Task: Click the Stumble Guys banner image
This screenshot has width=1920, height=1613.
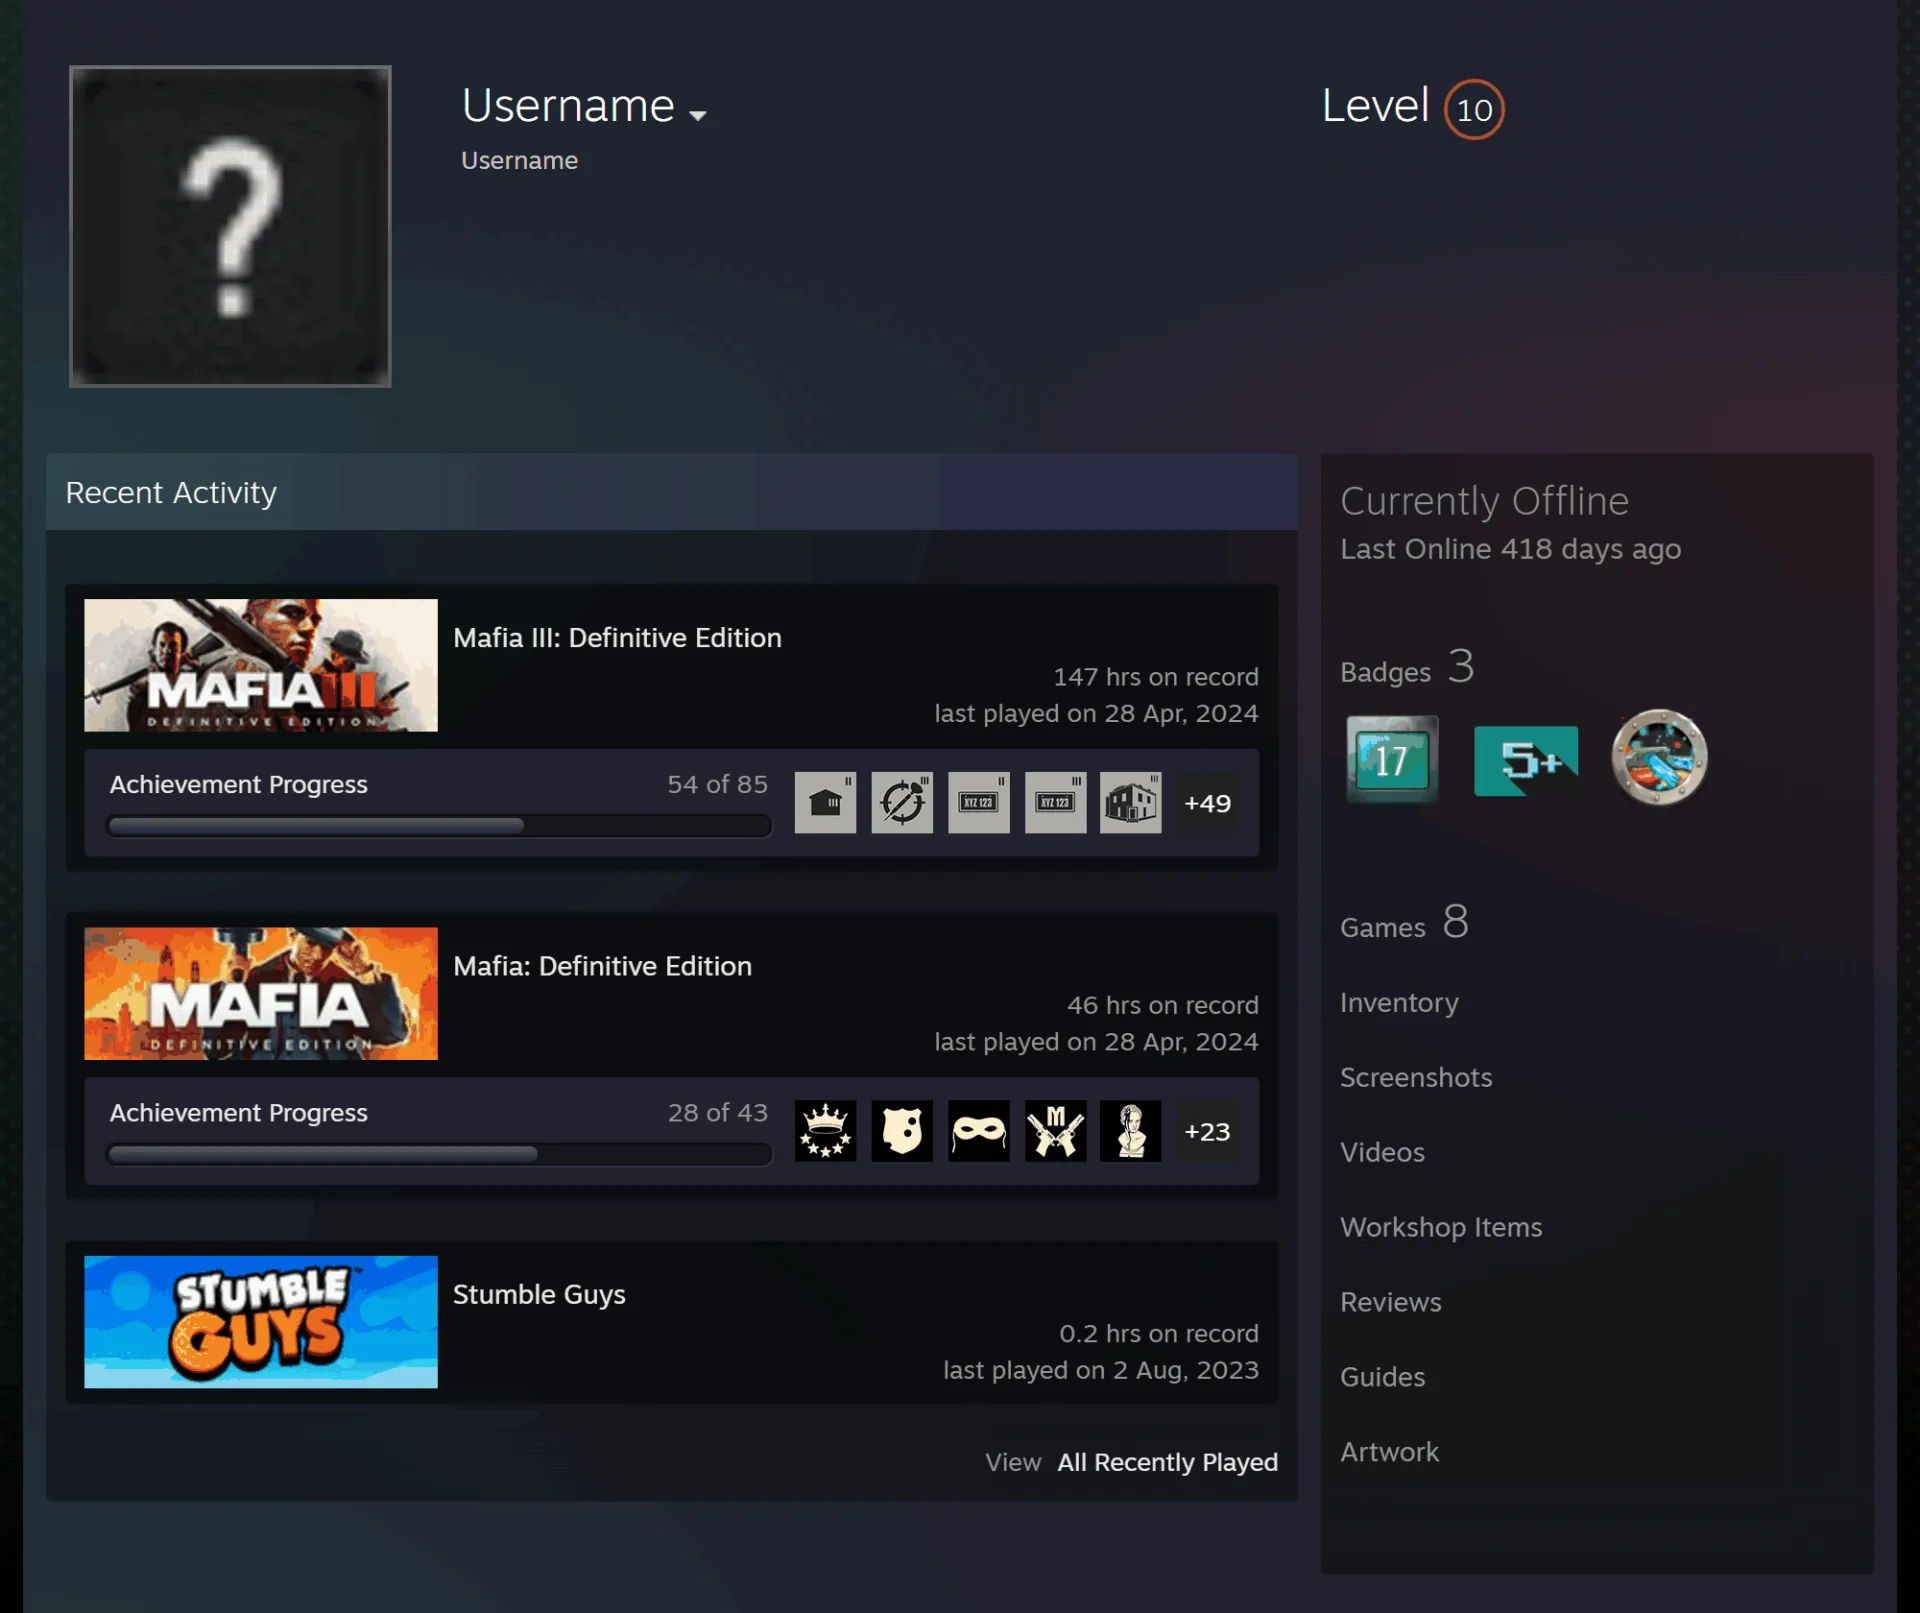Action: point(261,1321)
